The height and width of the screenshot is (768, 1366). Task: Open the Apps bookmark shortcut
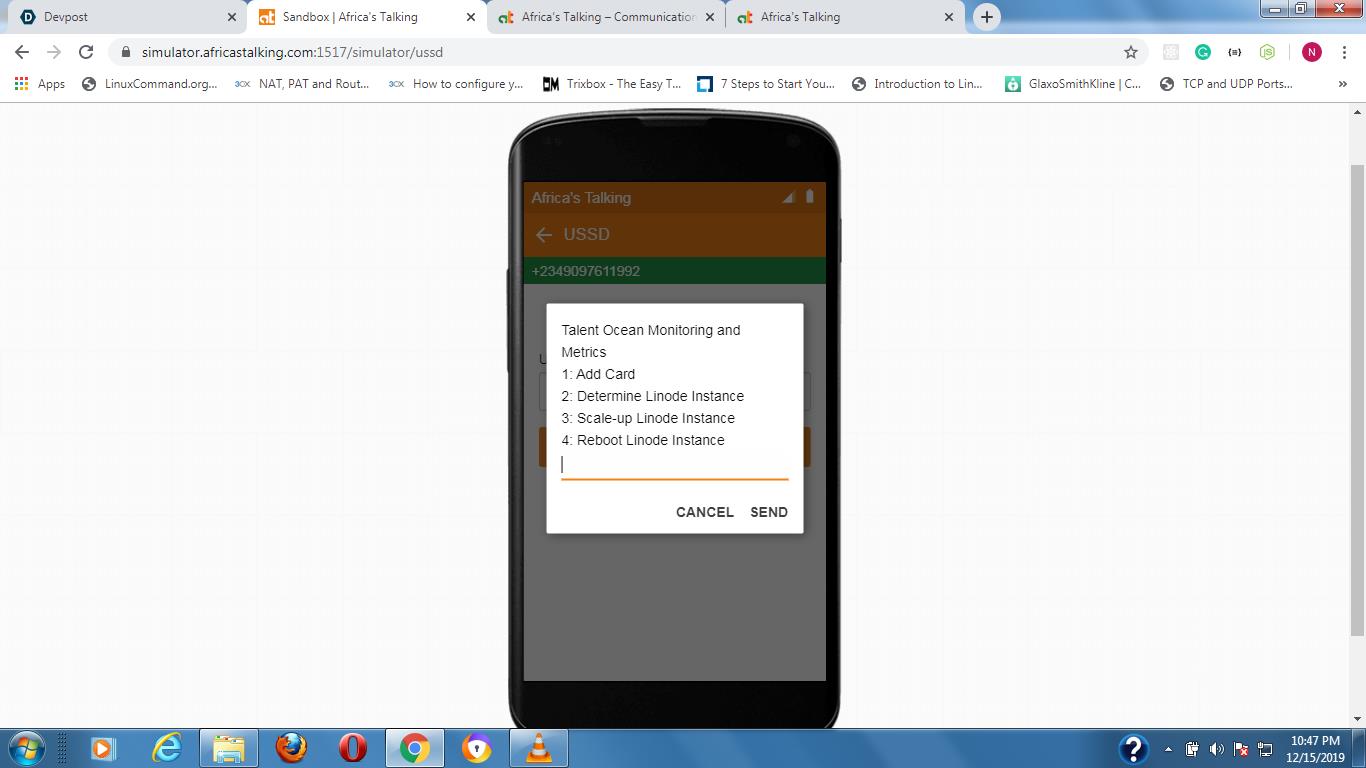(40, 84)
